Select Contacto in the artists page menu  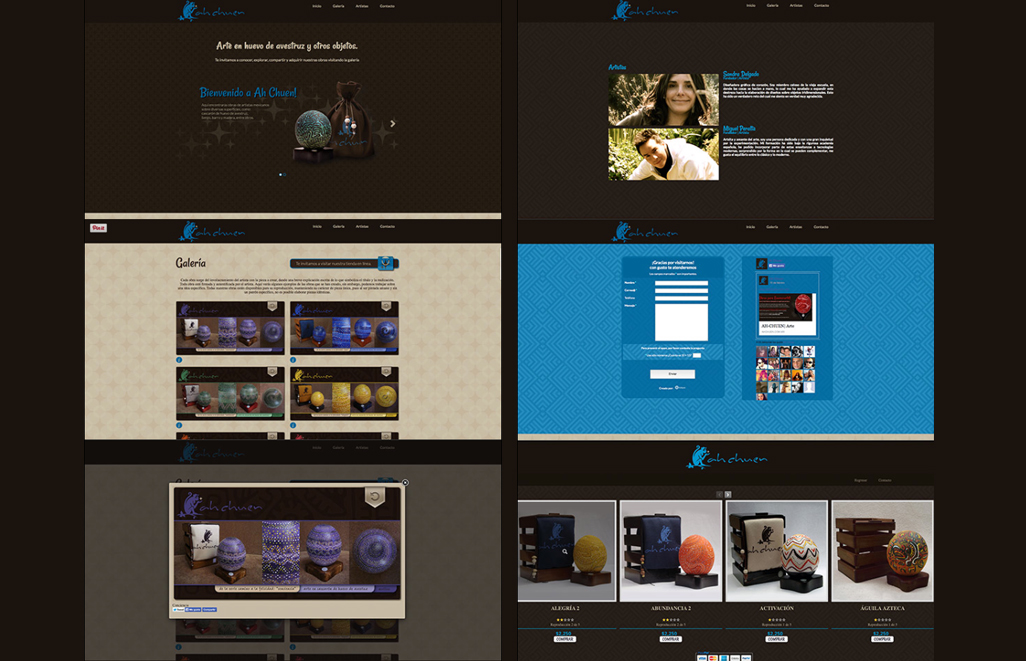pyautogui.click(x=821, y=5)
